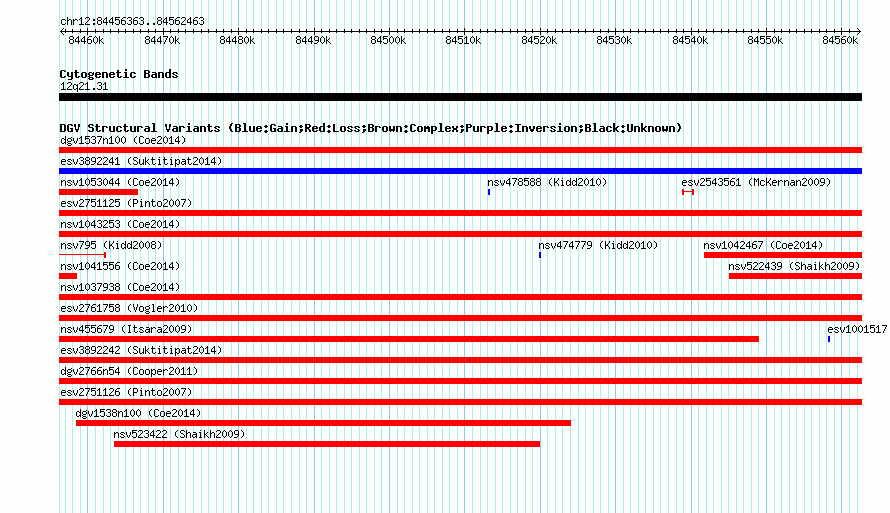The width and height of the screenshot is (890, 513).
Task: Open the esv2751126 (Pinto2007) label
Action: click(126, 392)
